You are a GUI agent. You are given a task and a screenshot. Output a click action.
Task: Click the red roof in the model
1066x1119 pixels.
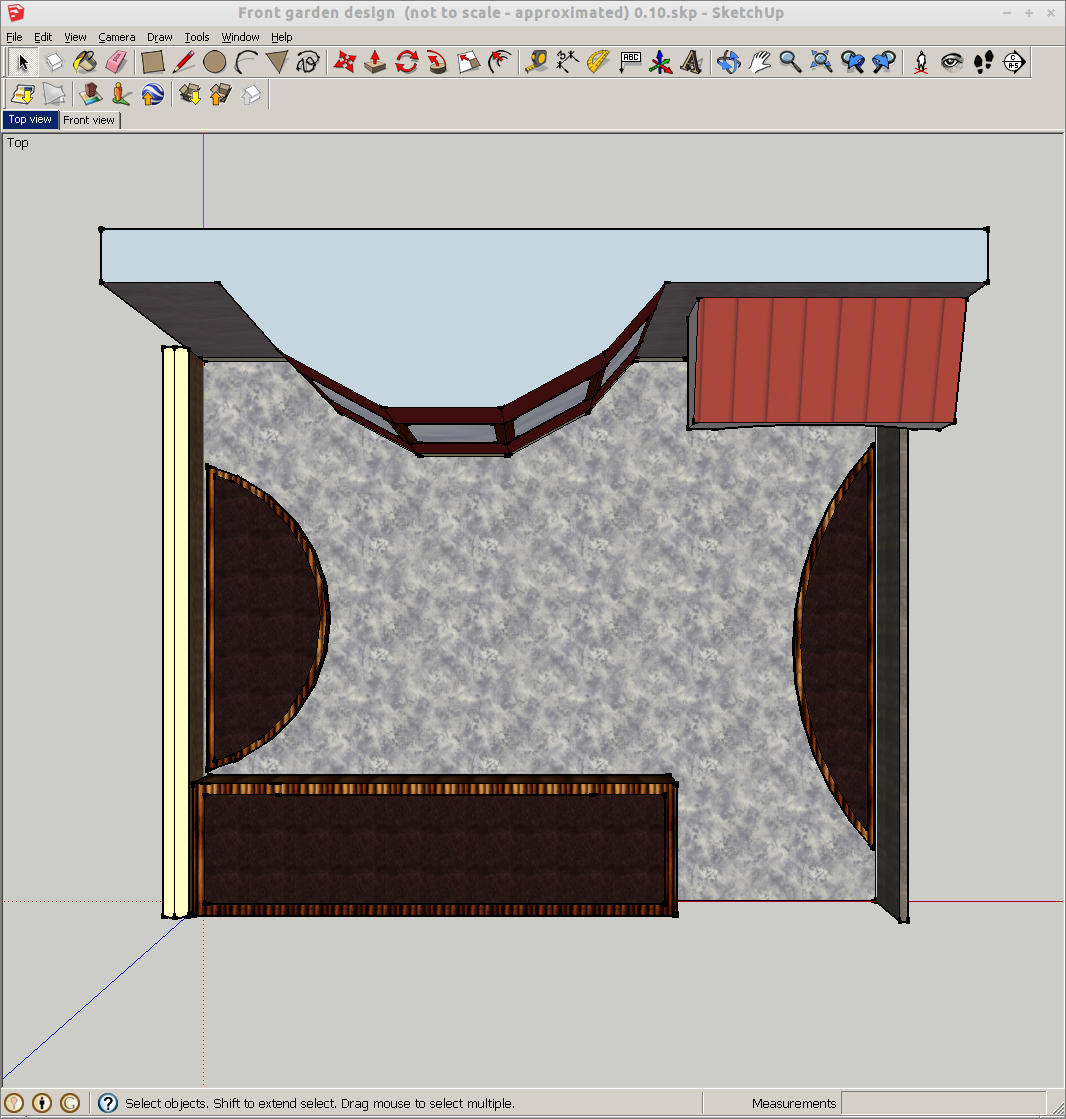point(828,358)
